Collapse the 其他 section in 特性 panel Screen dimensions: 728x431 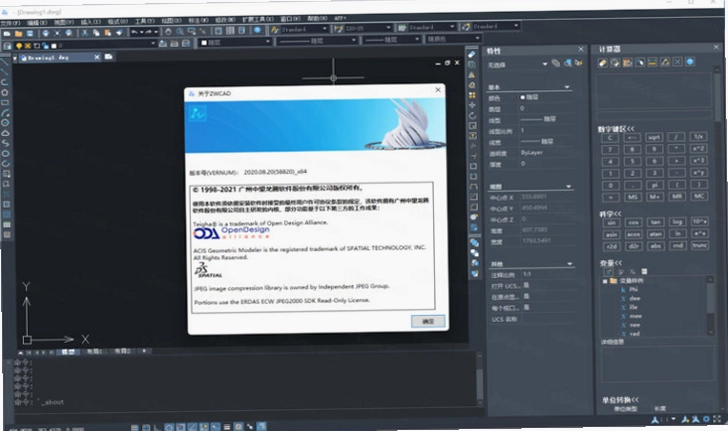point(570,264)
